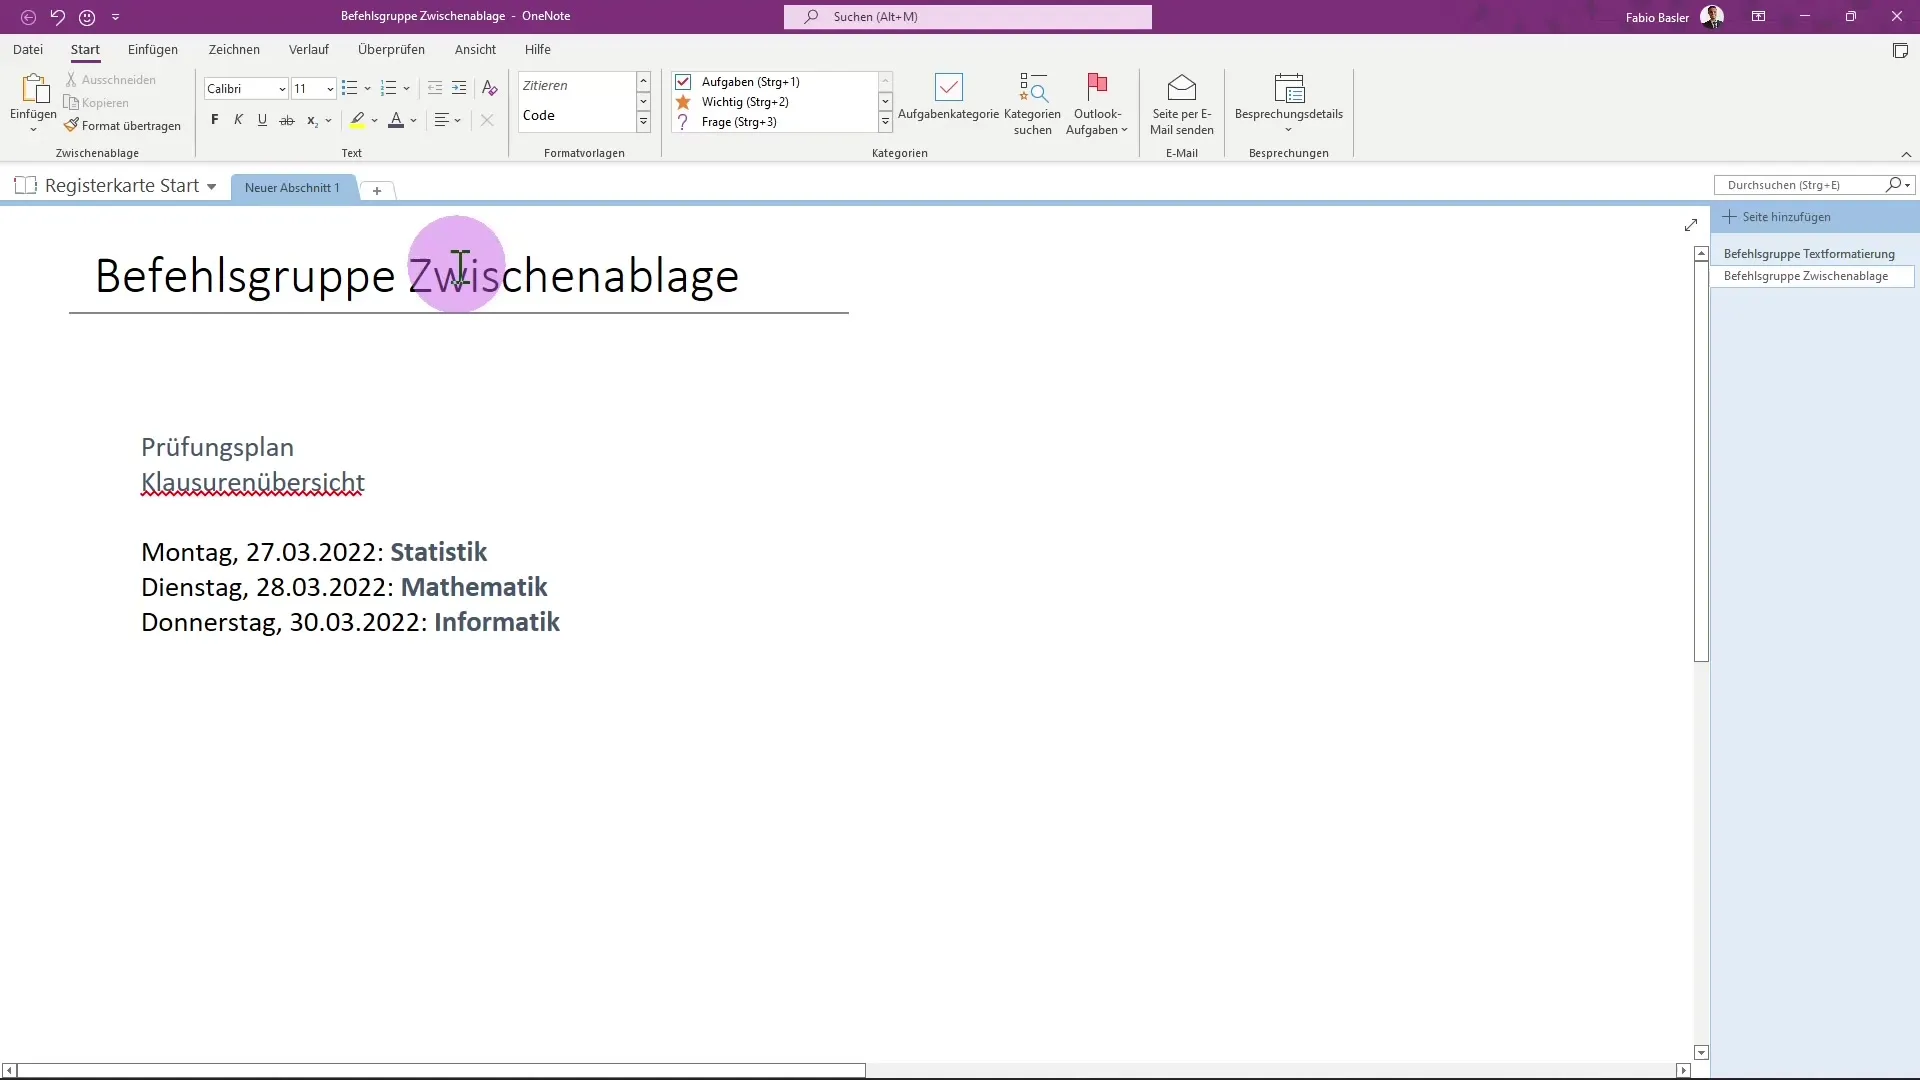The width and height of the screenshot is (1920, 1080).
Task: Open the Hilfe tab
Action: (538, 49)
